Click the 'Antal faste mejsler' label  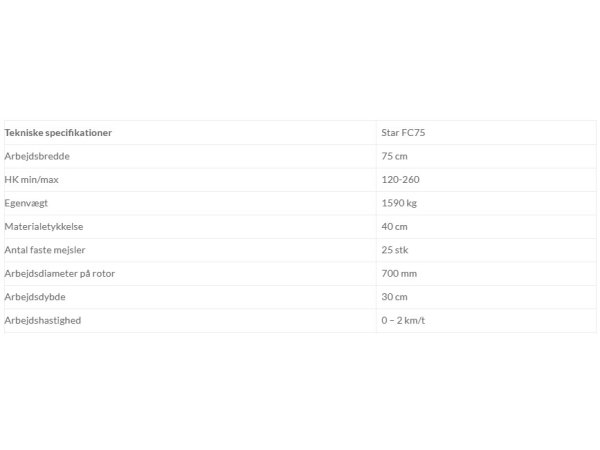click(45, 250)
